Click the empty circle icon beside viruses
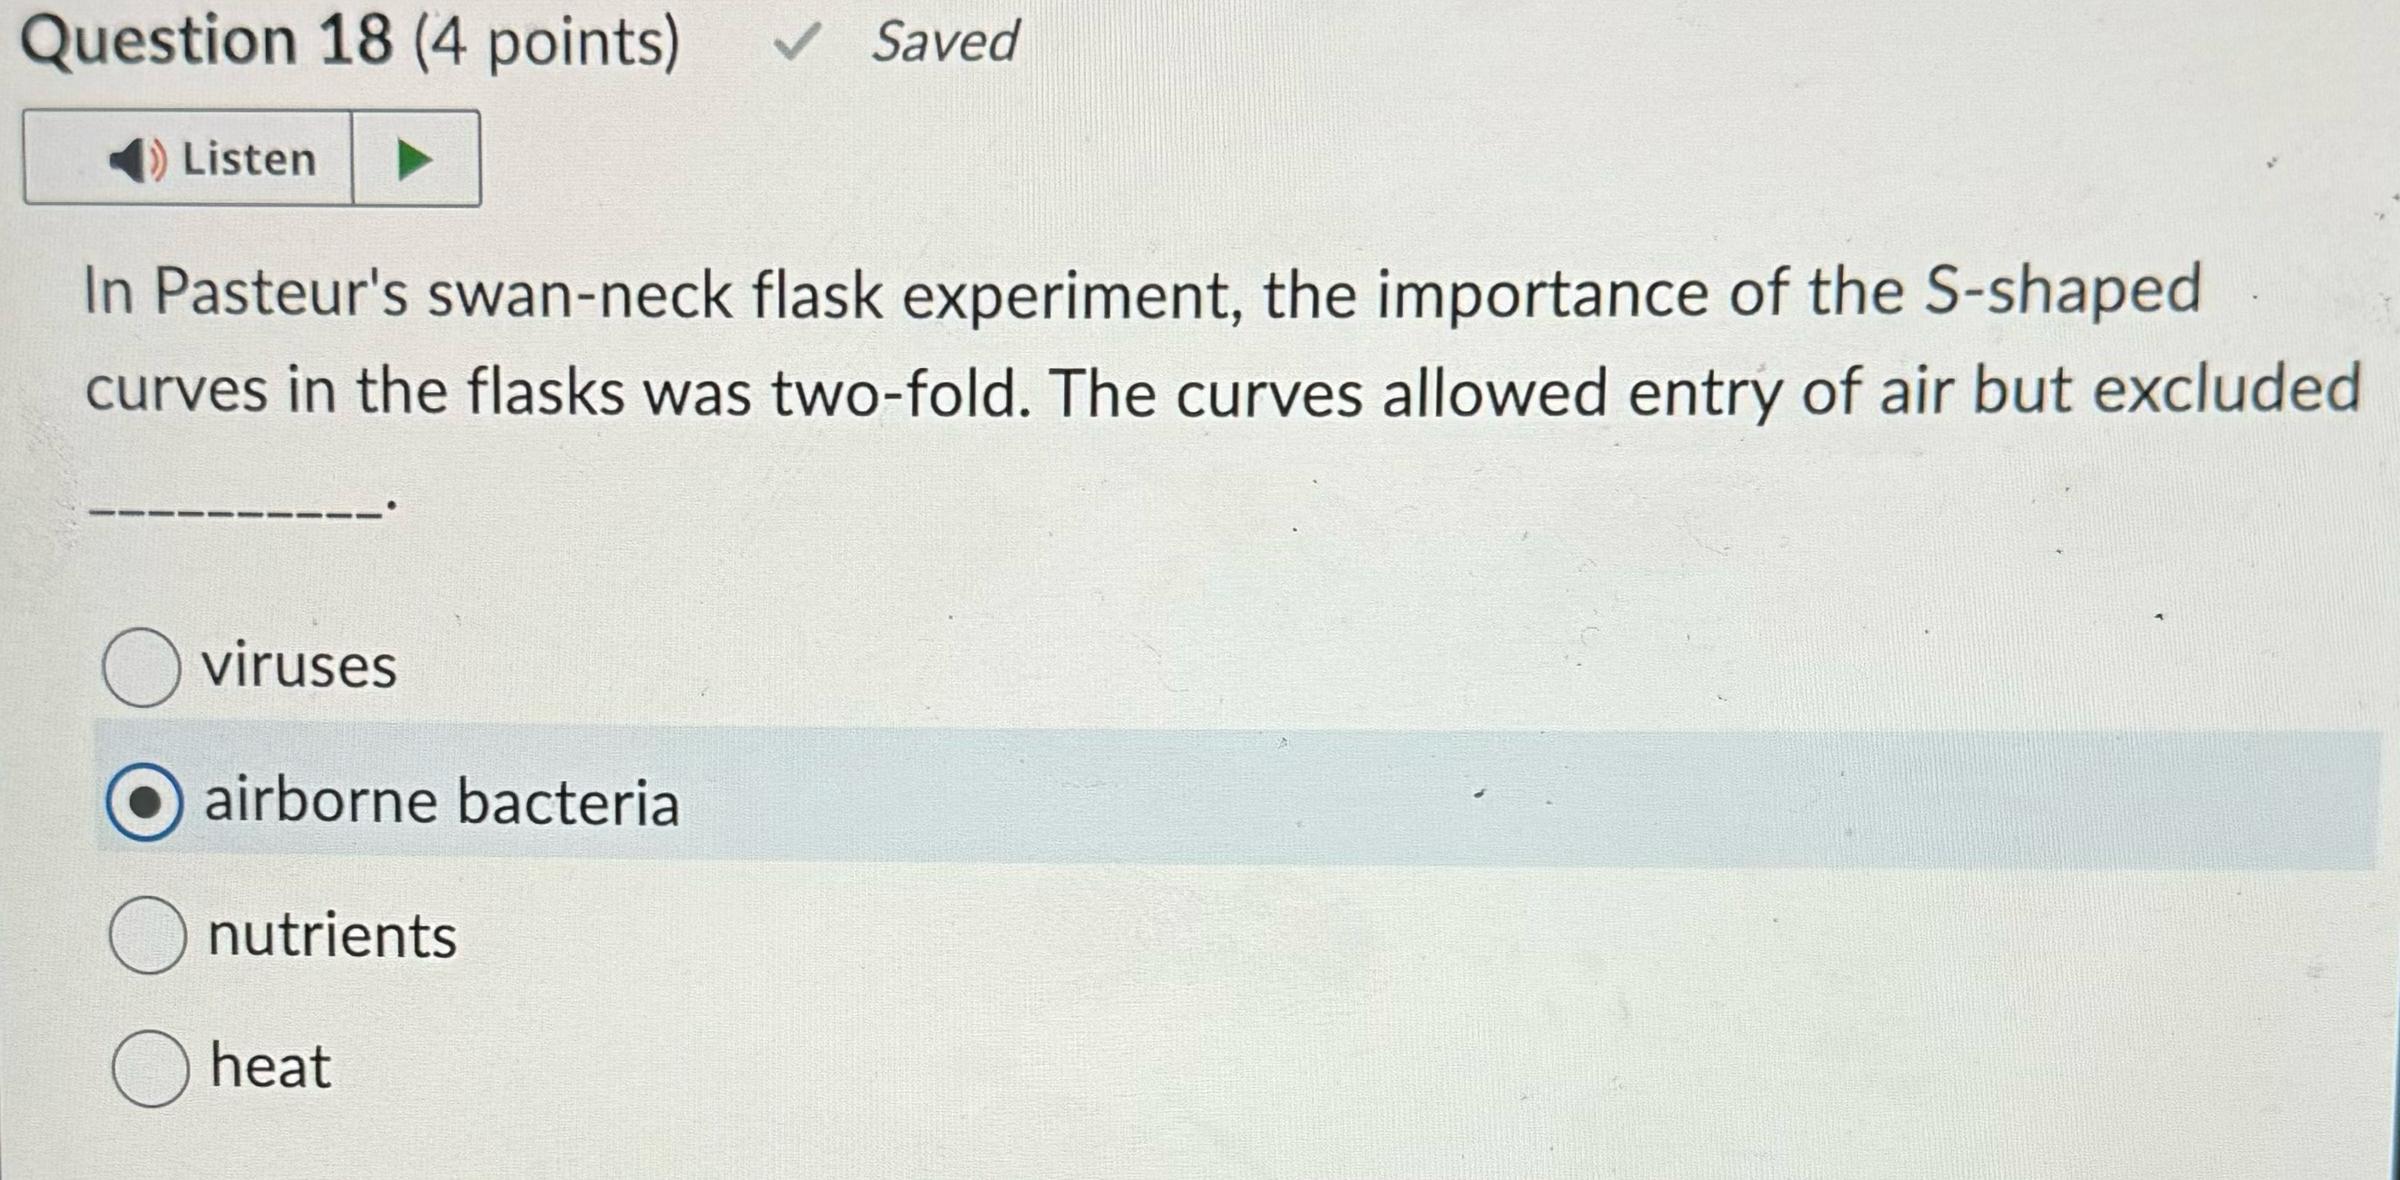Screen dimensions: 2400x1180 coord(144,668)
